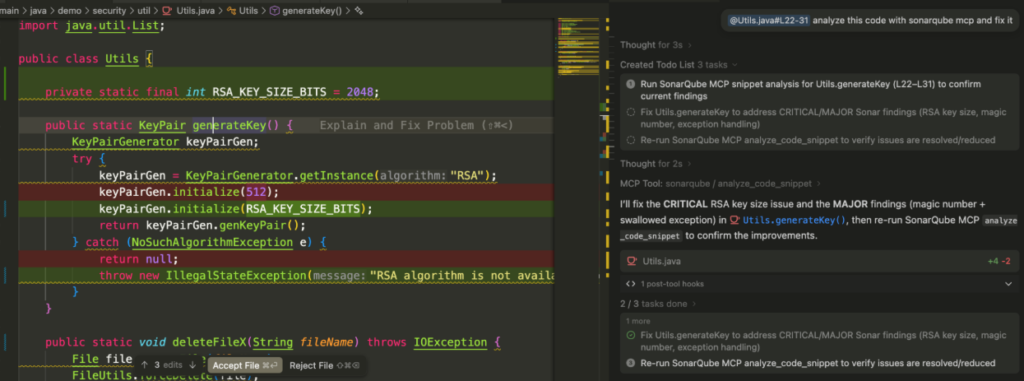The height and width of the screenshot is (381, 1024).
Task: Show the '1 more' hidden task
Action: coord(638,322)
